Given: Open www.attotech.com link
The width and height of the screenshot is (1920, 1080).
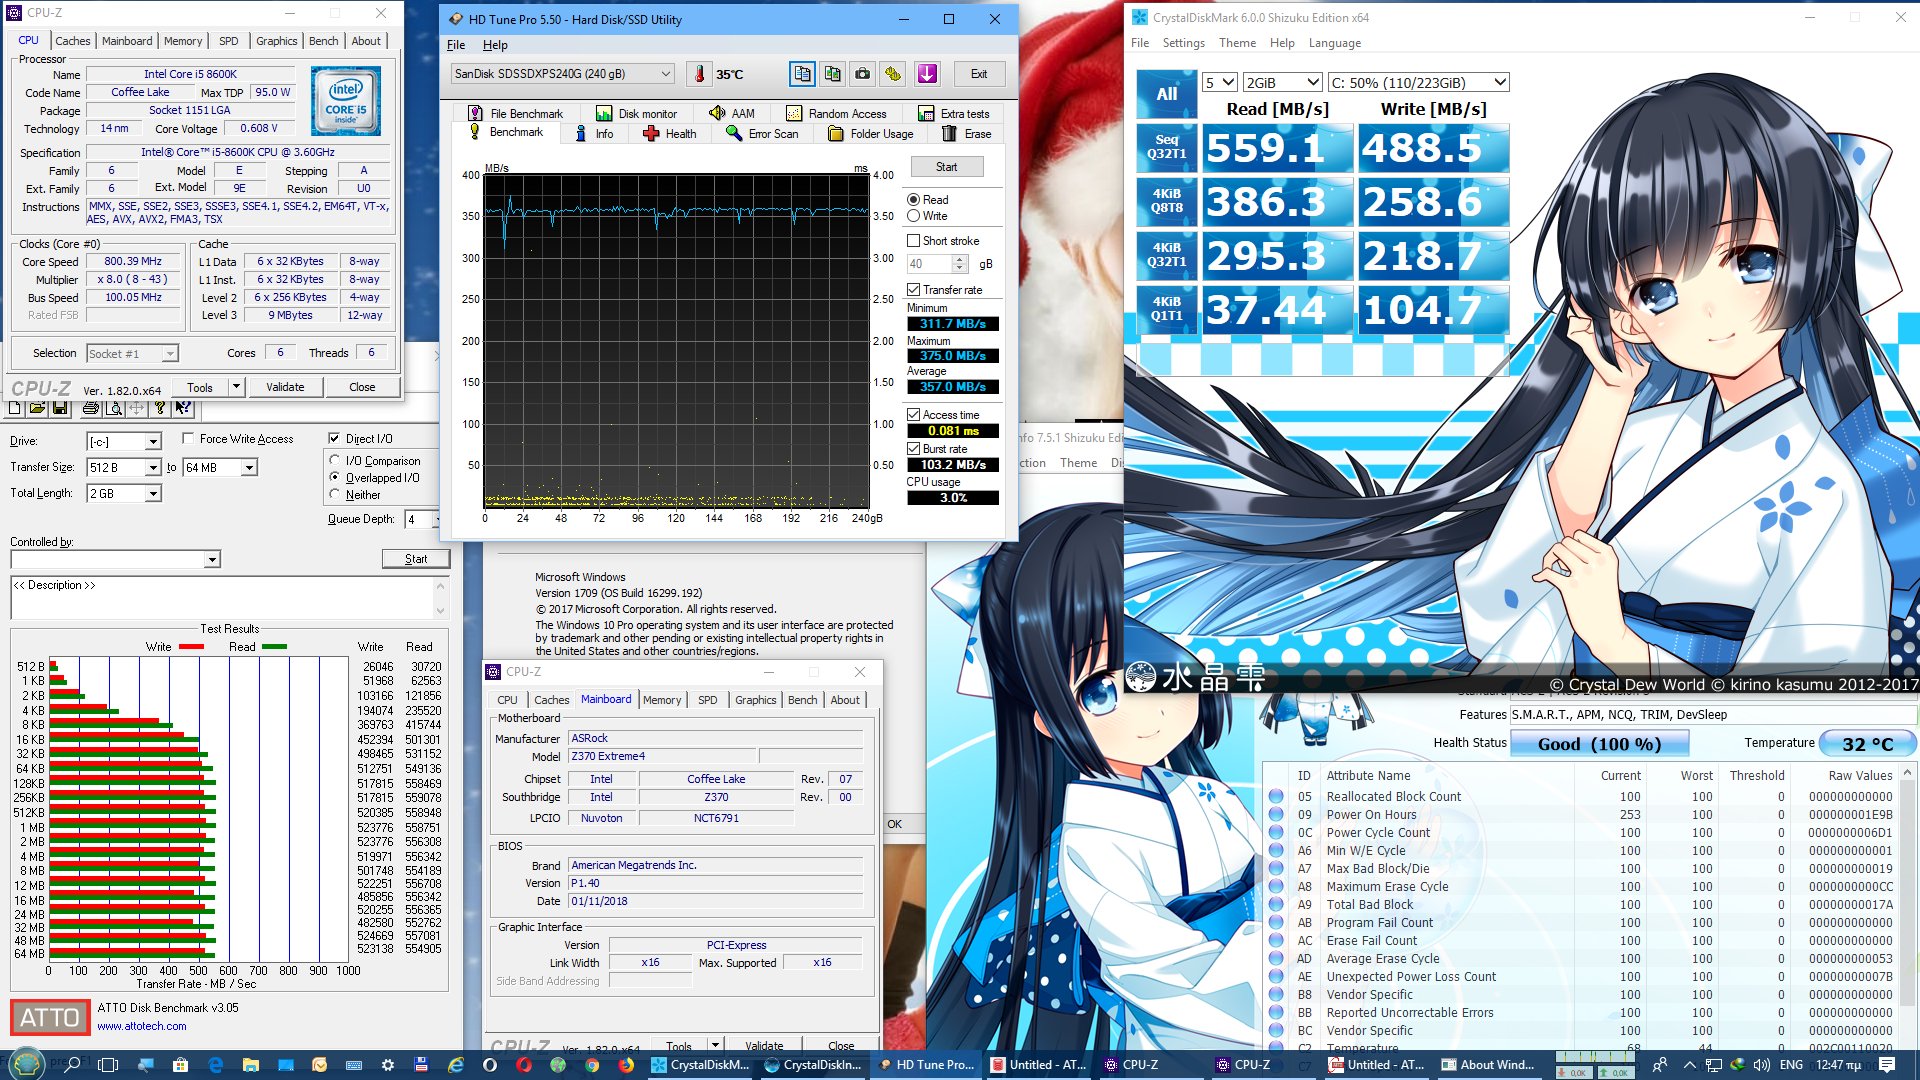Looking at the screenshot, I should pos(142,1026).
